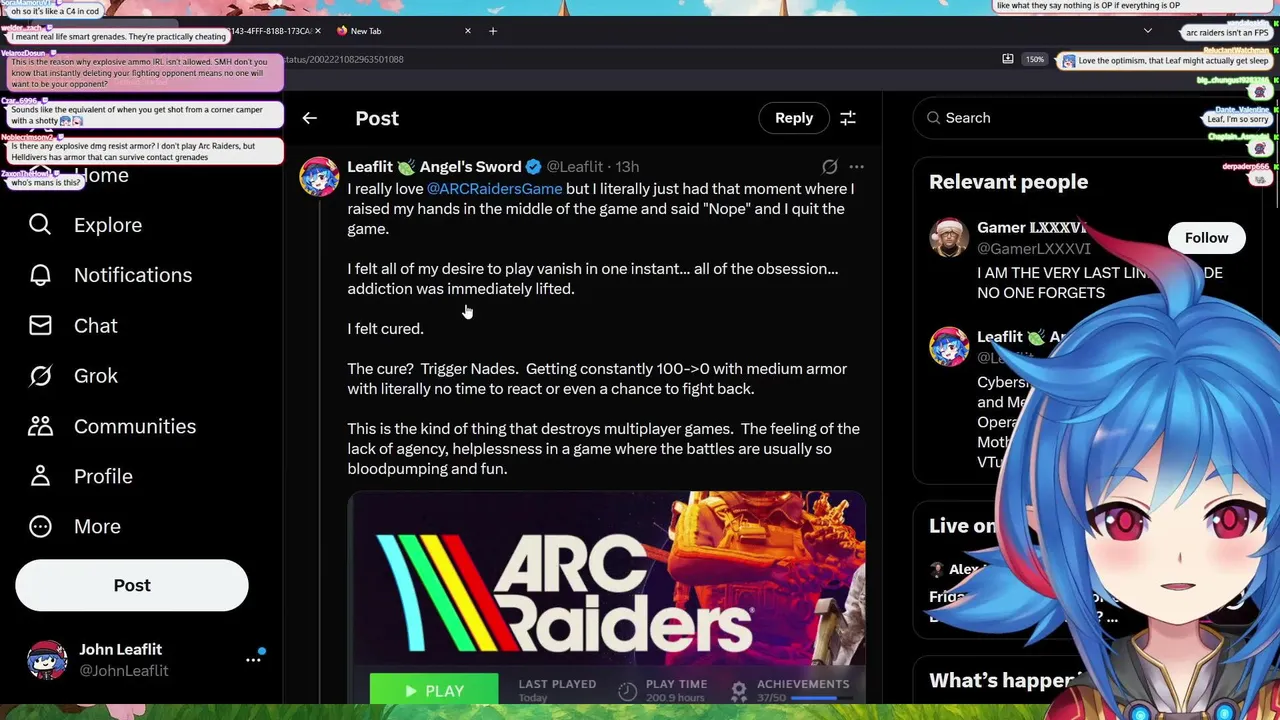Screen dimensions: 1280x720
Task: Click the 13h post timestamp
Action: coord(627,167)
